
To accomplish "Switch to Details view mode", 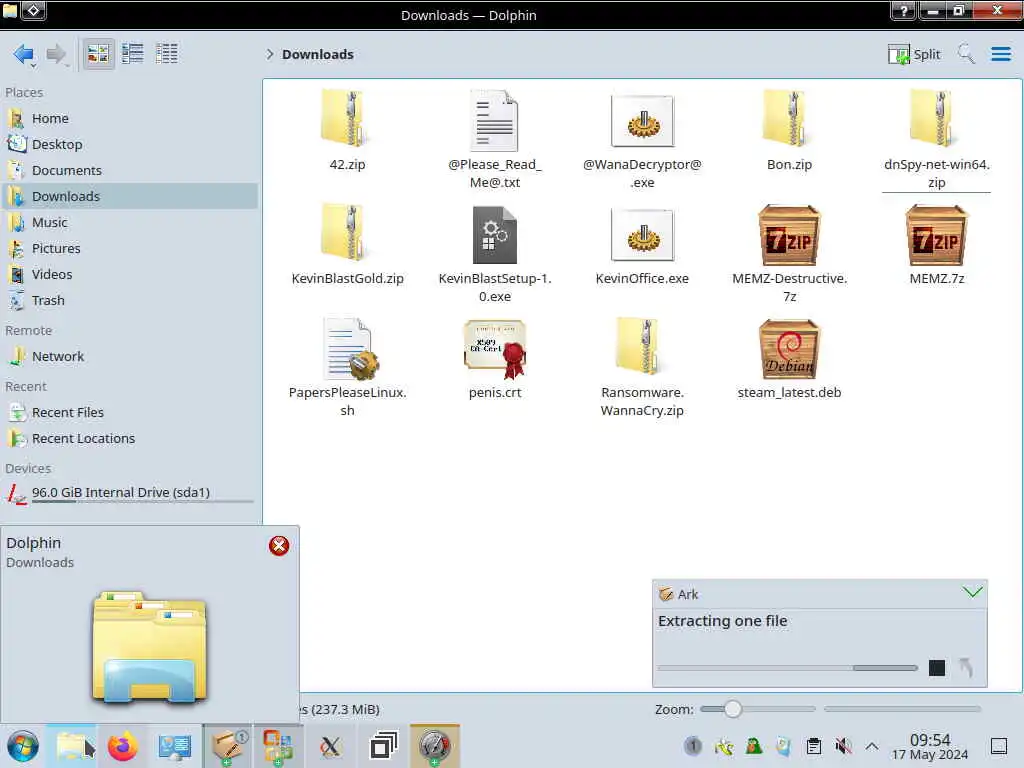I will tap(167, 54).
